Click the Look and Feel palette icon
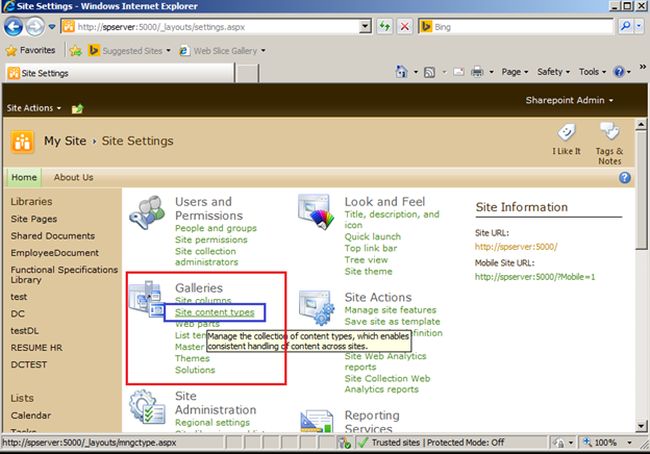650x454 pixels. [316, 212]
